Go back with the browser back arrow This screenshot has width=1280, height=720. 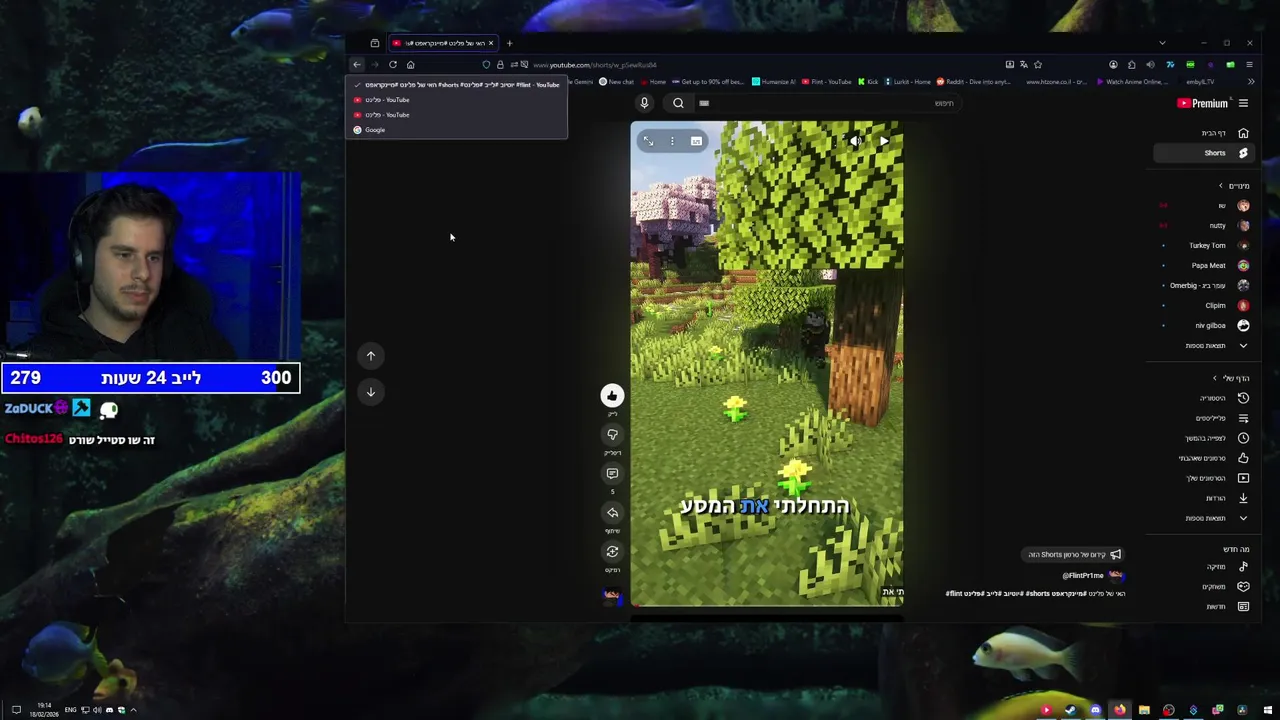click(x=357, y=65)
